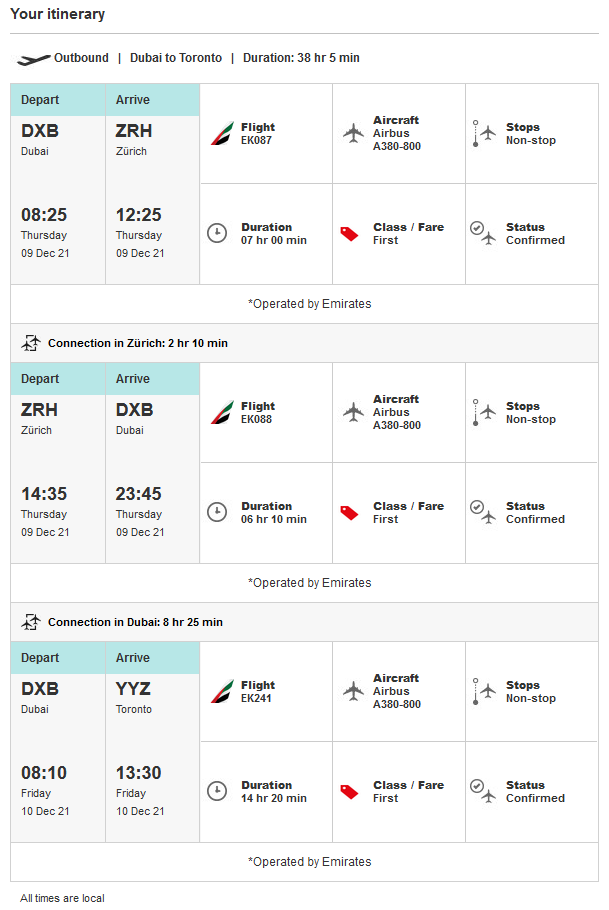Click aircraft icon next to EK088 Airbus A380-800
This screenshot has width=609, height=910.
[352, 412]
